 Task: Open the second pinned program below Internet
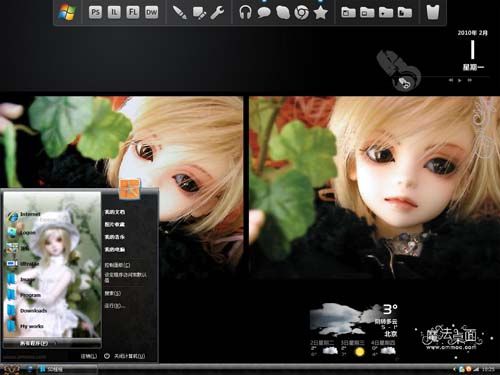(22, 232)
